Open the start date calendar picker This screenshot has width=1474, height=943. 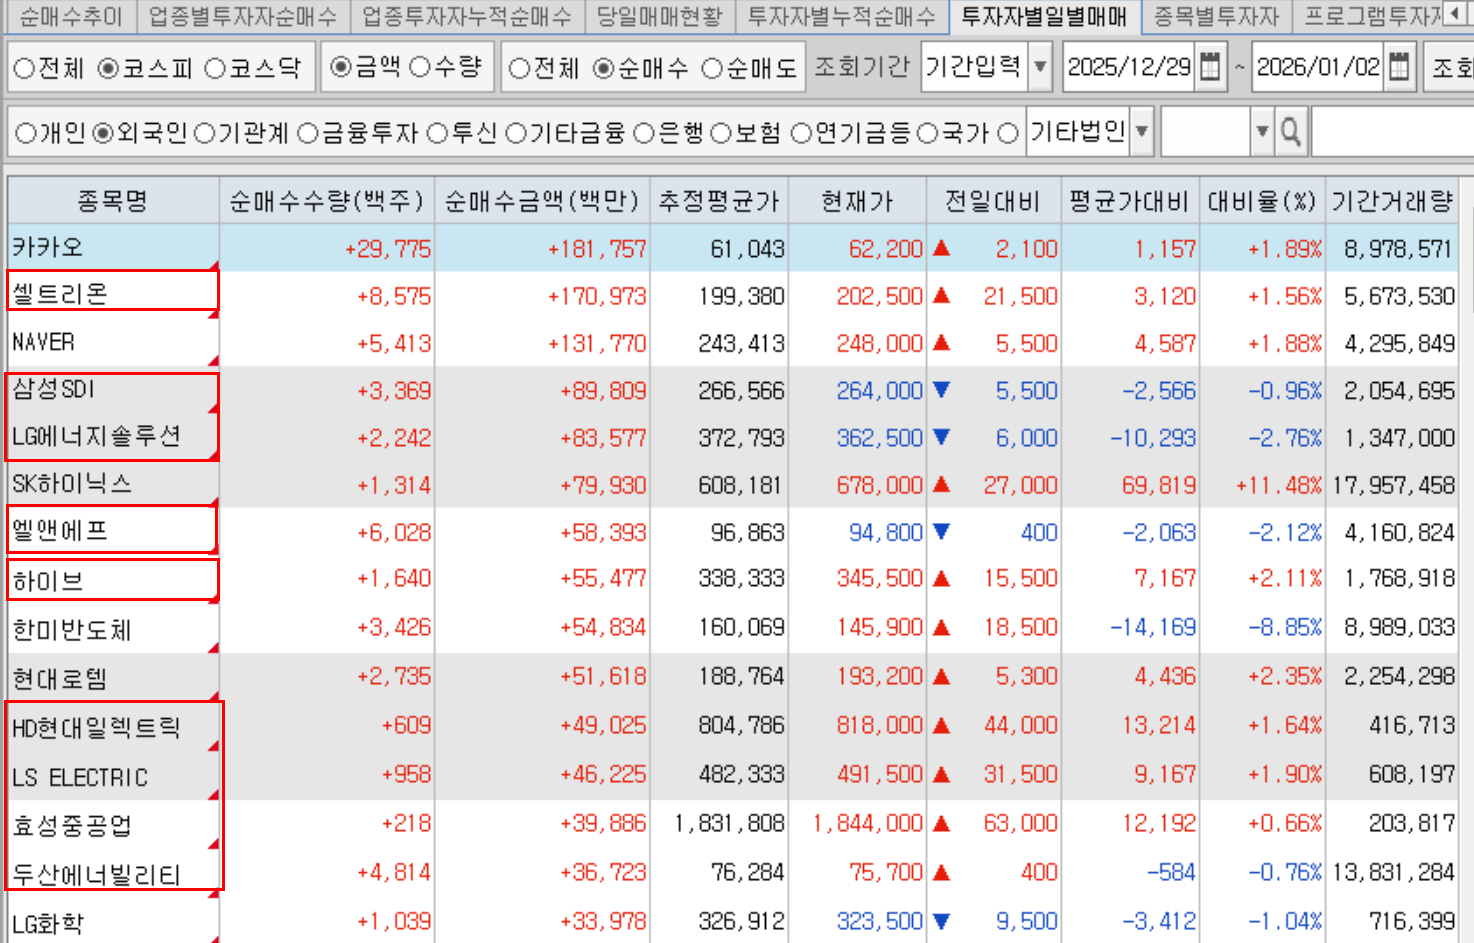pos(1210,67)
